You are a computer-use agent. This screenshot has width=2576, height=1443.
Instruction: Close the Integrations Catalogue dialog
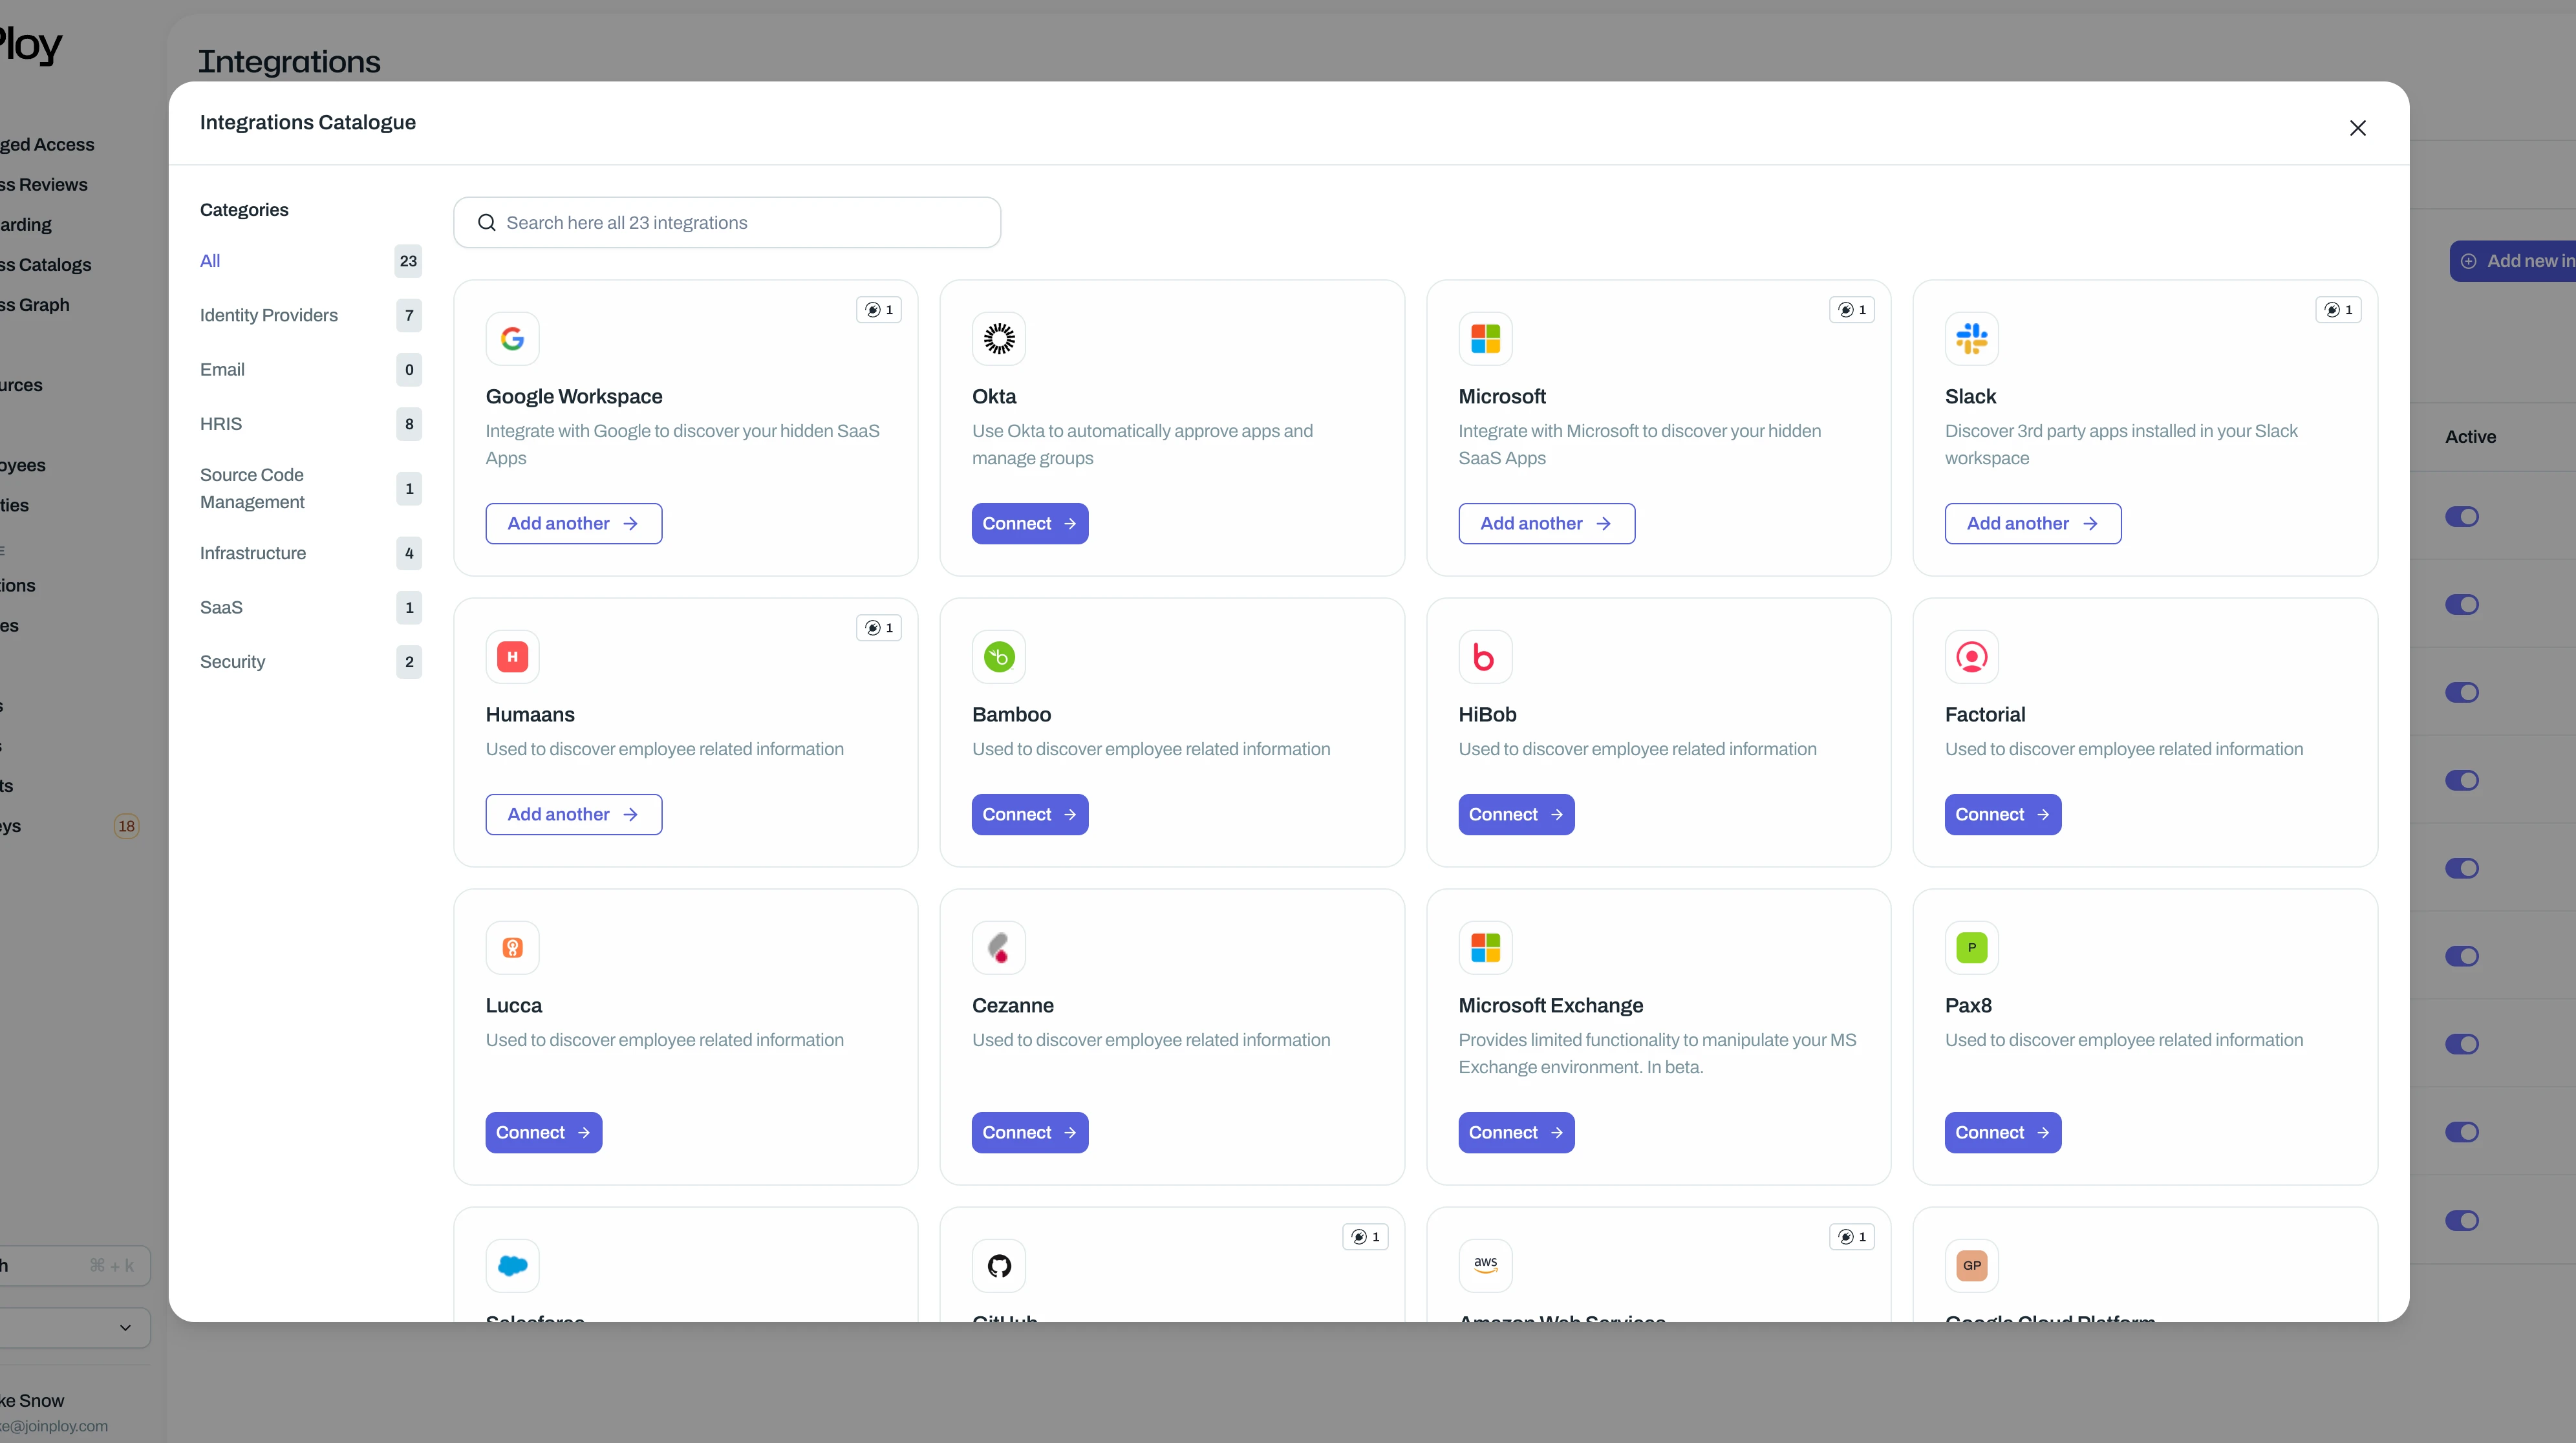pyautogui.click(x=2357, y=128)
